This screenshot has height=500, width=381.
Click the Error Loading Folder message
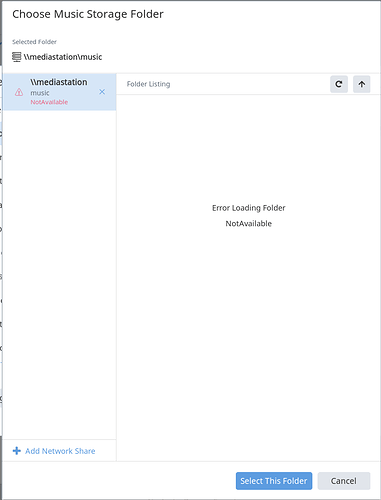[x=249, y=208]
